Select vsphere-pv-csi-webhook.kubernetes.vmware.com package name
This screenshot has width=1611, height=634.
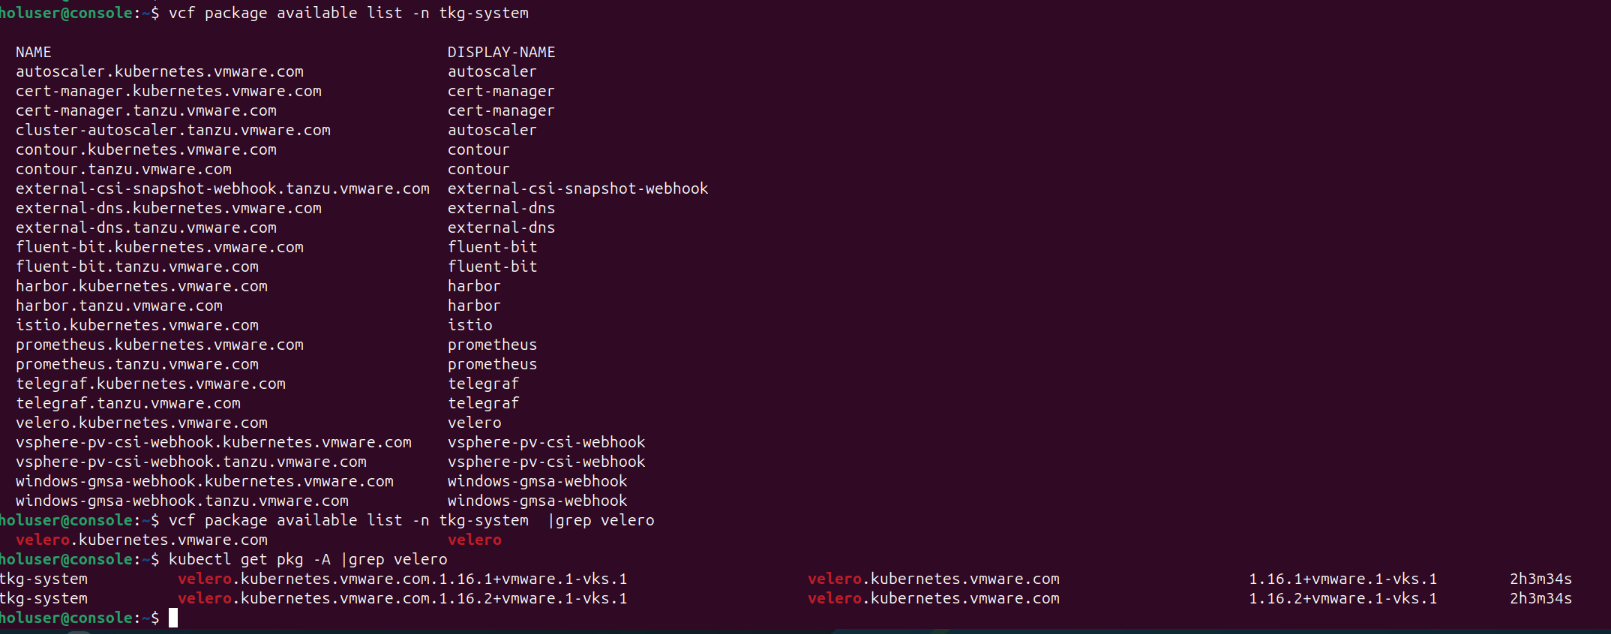pos(213,442)
